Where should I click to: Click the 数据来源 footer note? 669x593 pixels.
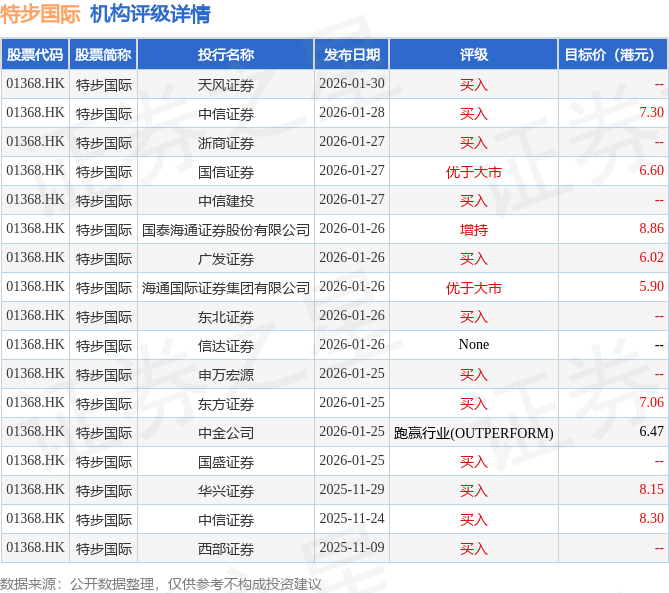coord(160,584)
